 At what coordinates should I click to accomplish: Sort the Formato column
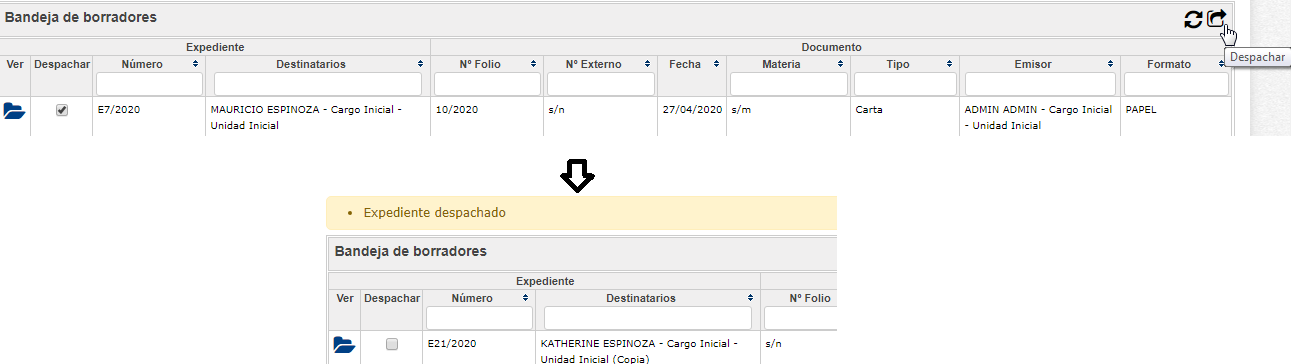pyautogui.click(x=1222, y=64)
